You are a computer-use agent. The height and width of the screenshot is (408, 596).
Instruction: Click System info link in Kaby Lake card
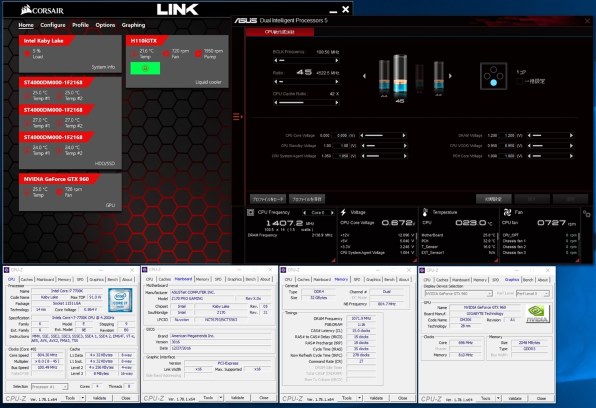[103, 67]
